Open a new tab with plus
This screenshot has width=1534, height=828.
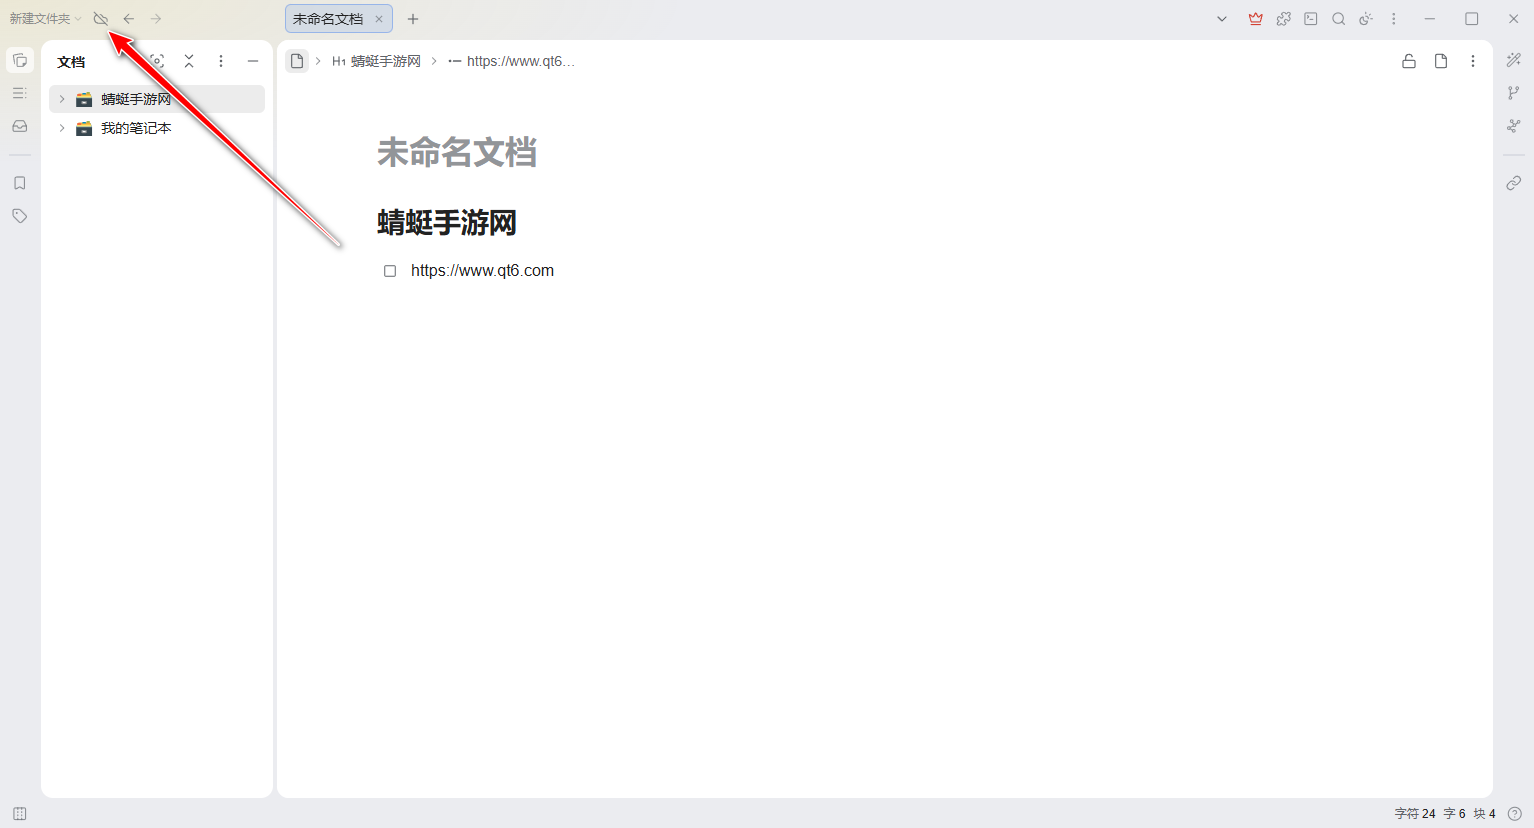[413, 19]
